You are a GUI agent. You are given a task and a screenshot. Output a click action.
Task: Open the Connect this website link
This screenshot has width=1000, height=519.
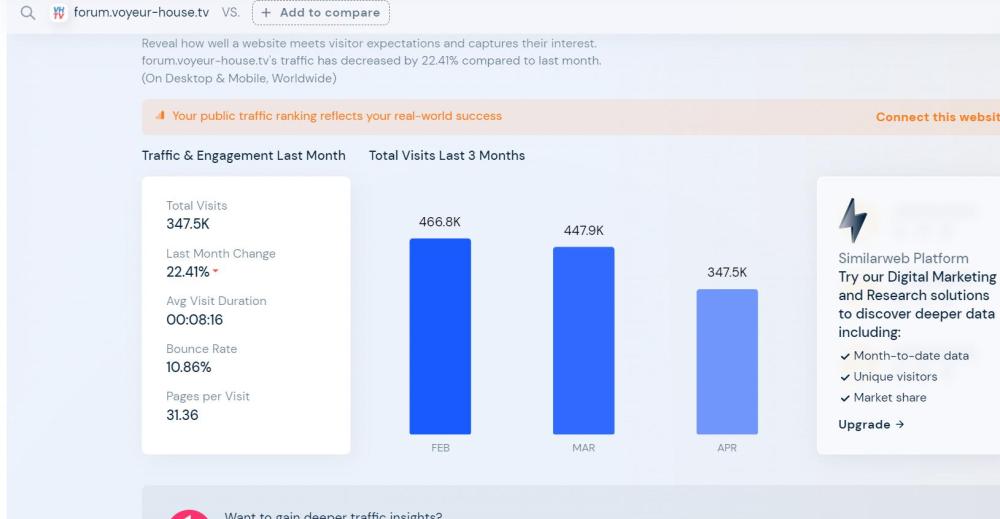click(x=937, y=116)
